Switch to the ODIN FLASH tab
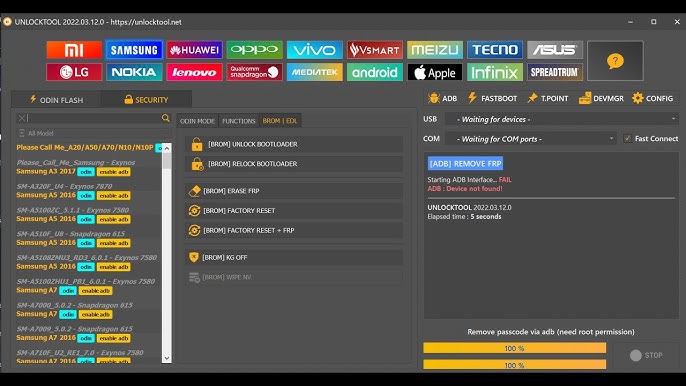This screenshot has width=686, height=386. (56, 100)
